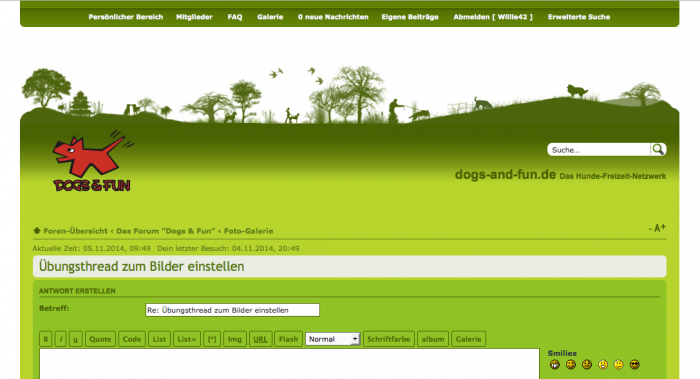Click the home icon beside Foren-Übersicht
700x379 pixels.
(x=37, y=231)
